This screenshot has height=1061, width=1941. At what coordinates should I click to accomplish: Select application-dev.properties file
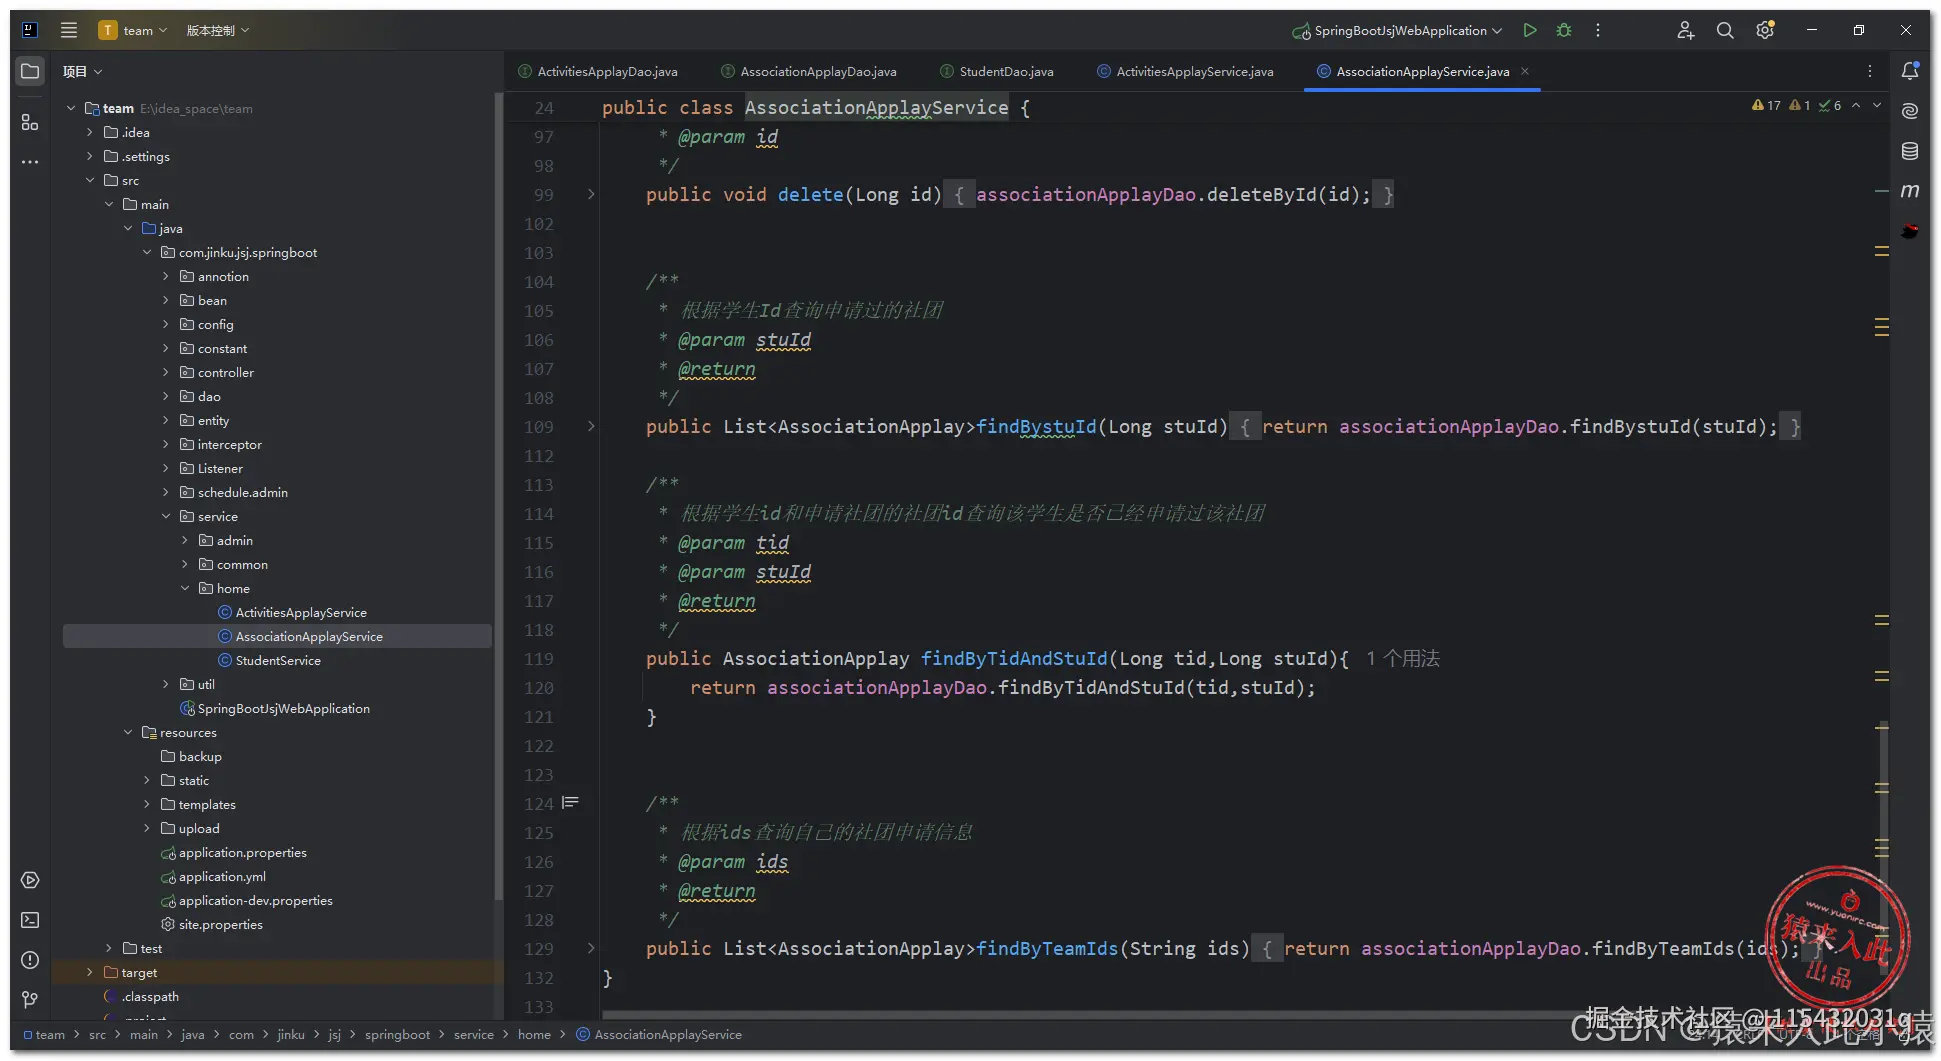[x=255, y=900]
